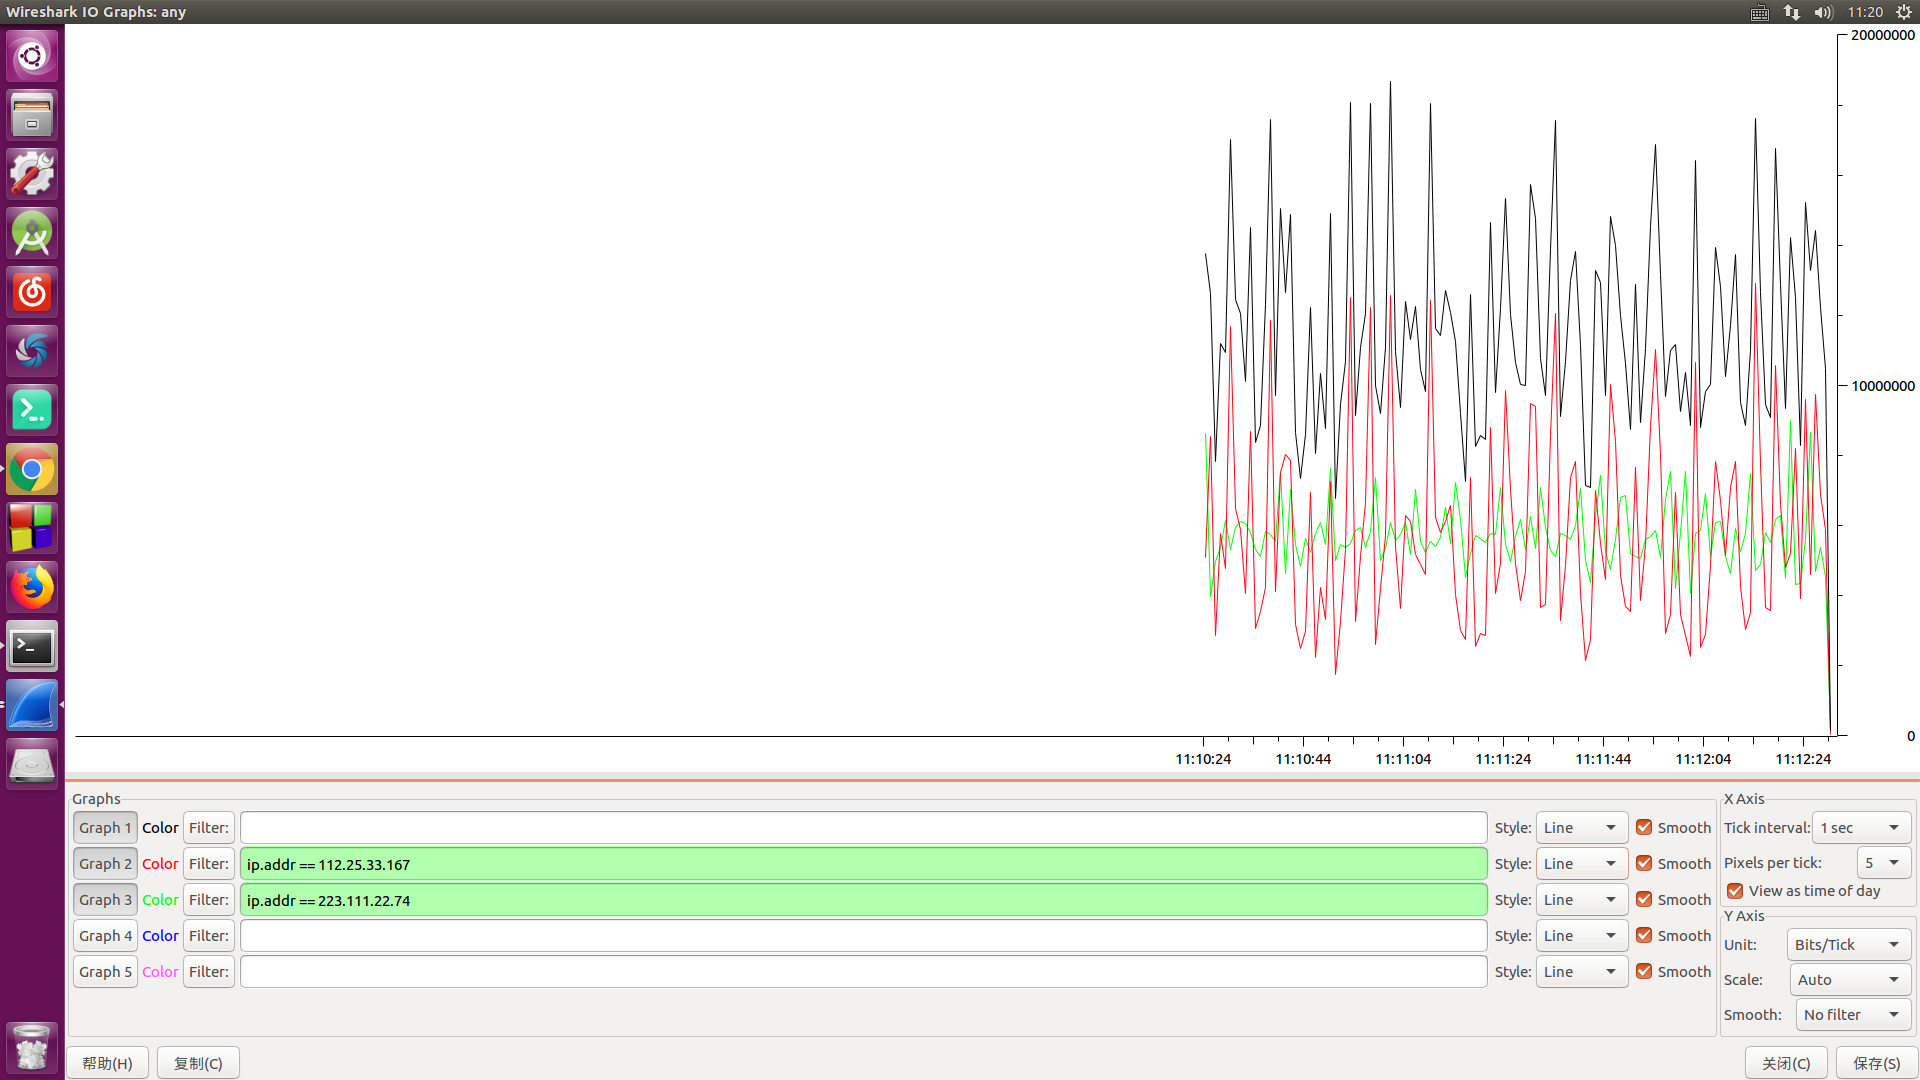Open the colored cubes application
This screenshot has width=1920, height=1080.
32,528
